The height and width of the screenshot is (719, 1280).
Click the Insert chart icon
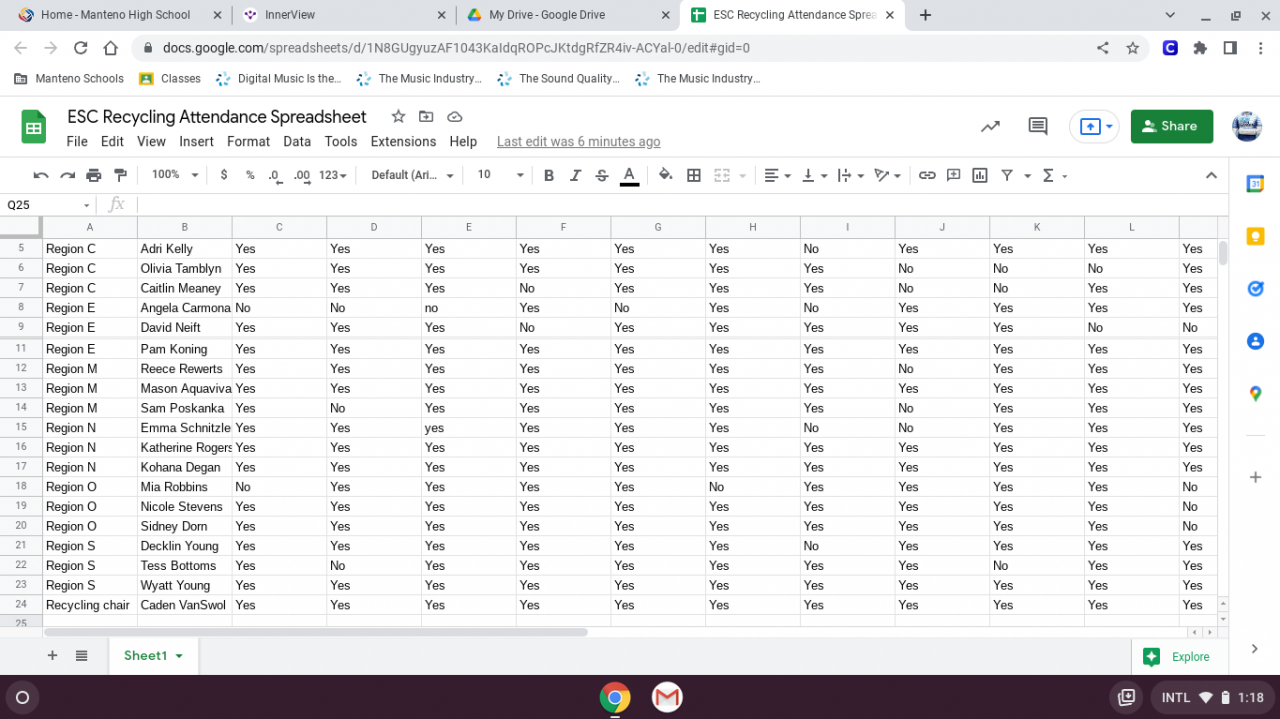coord(980,175)
